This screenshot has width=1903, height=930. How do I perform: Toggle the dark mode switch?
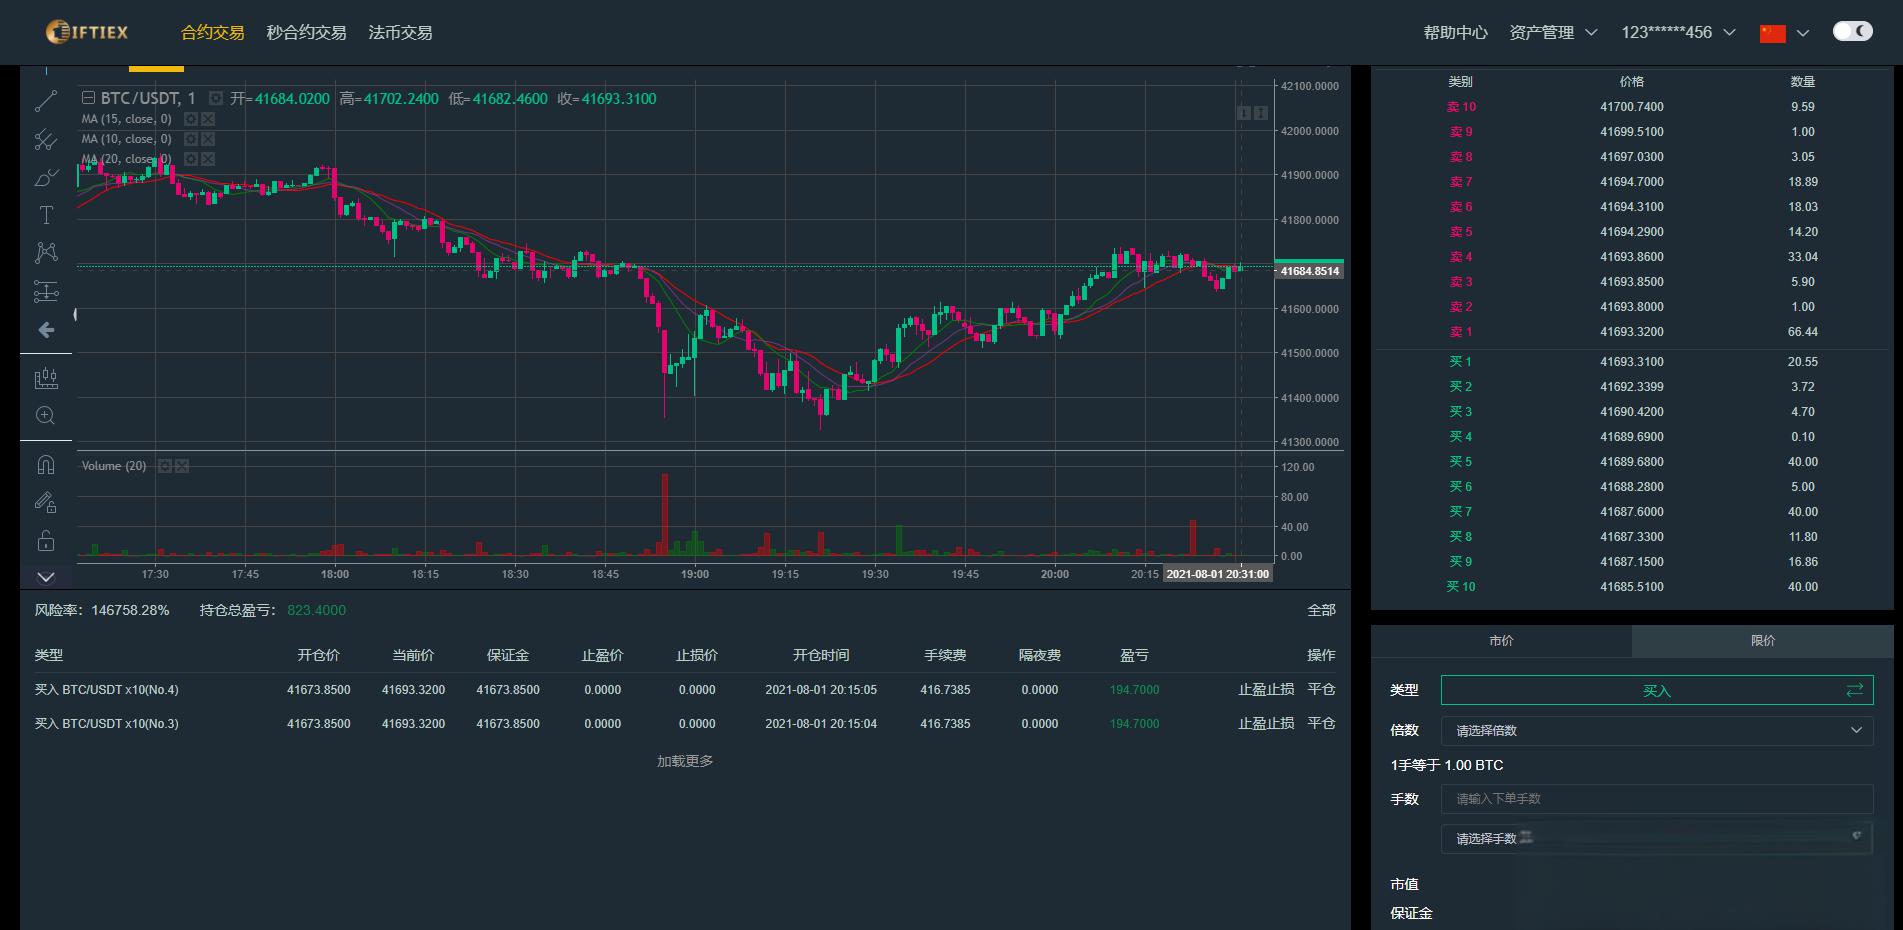1852,31
